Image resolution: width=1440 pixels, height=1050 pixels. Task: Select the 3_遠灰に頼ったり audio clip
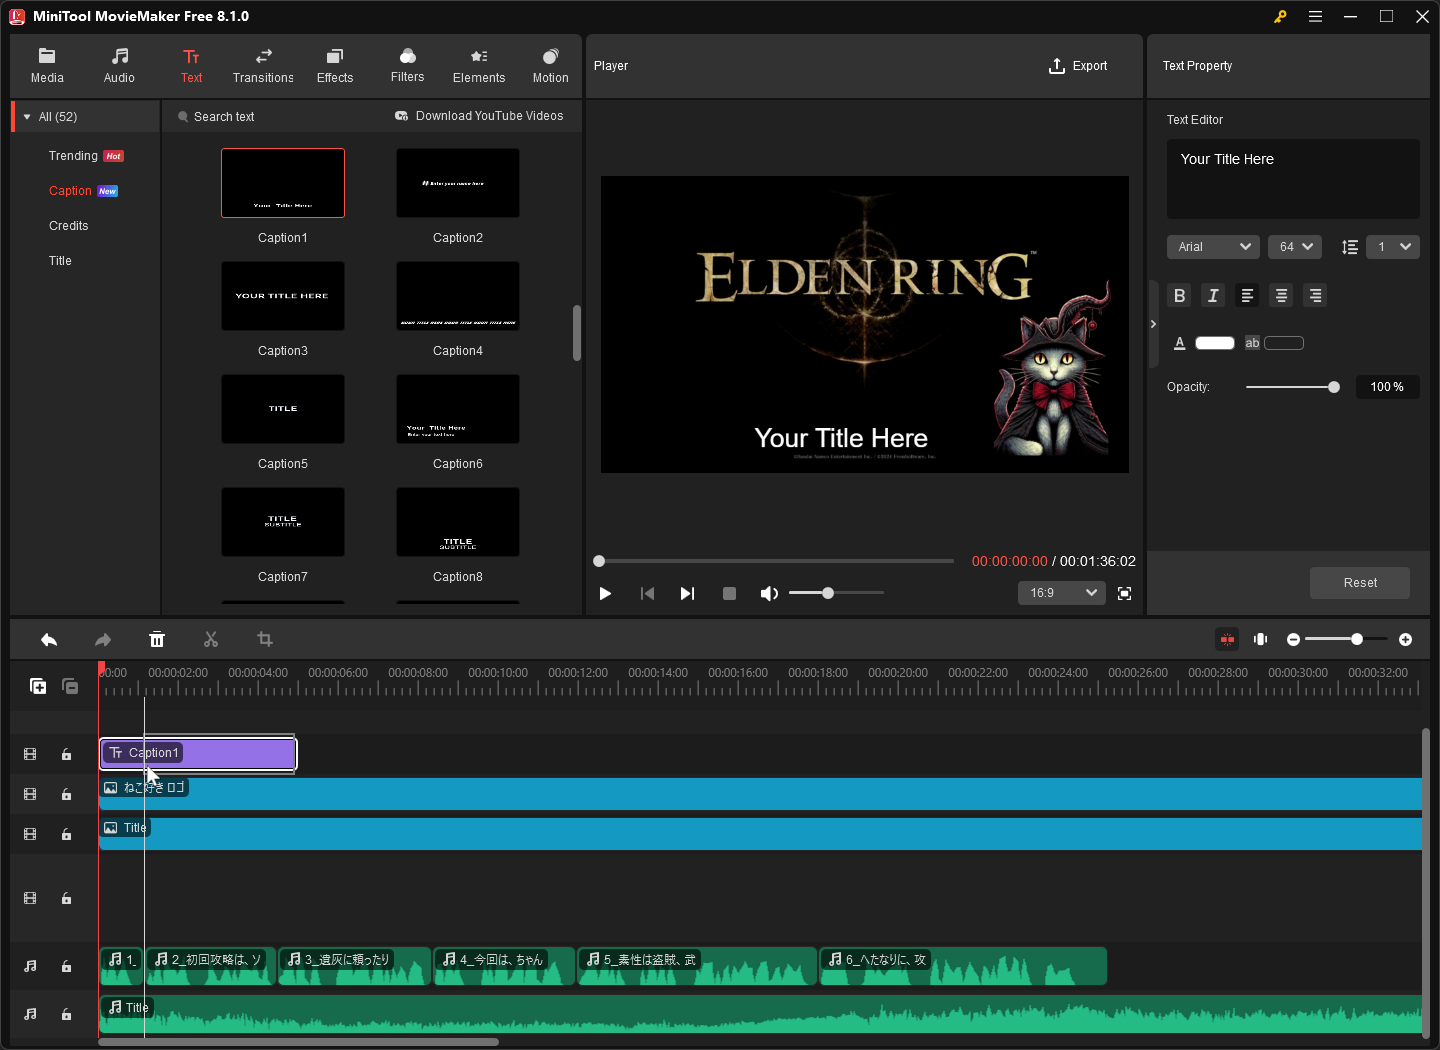[x=354, y=966]
